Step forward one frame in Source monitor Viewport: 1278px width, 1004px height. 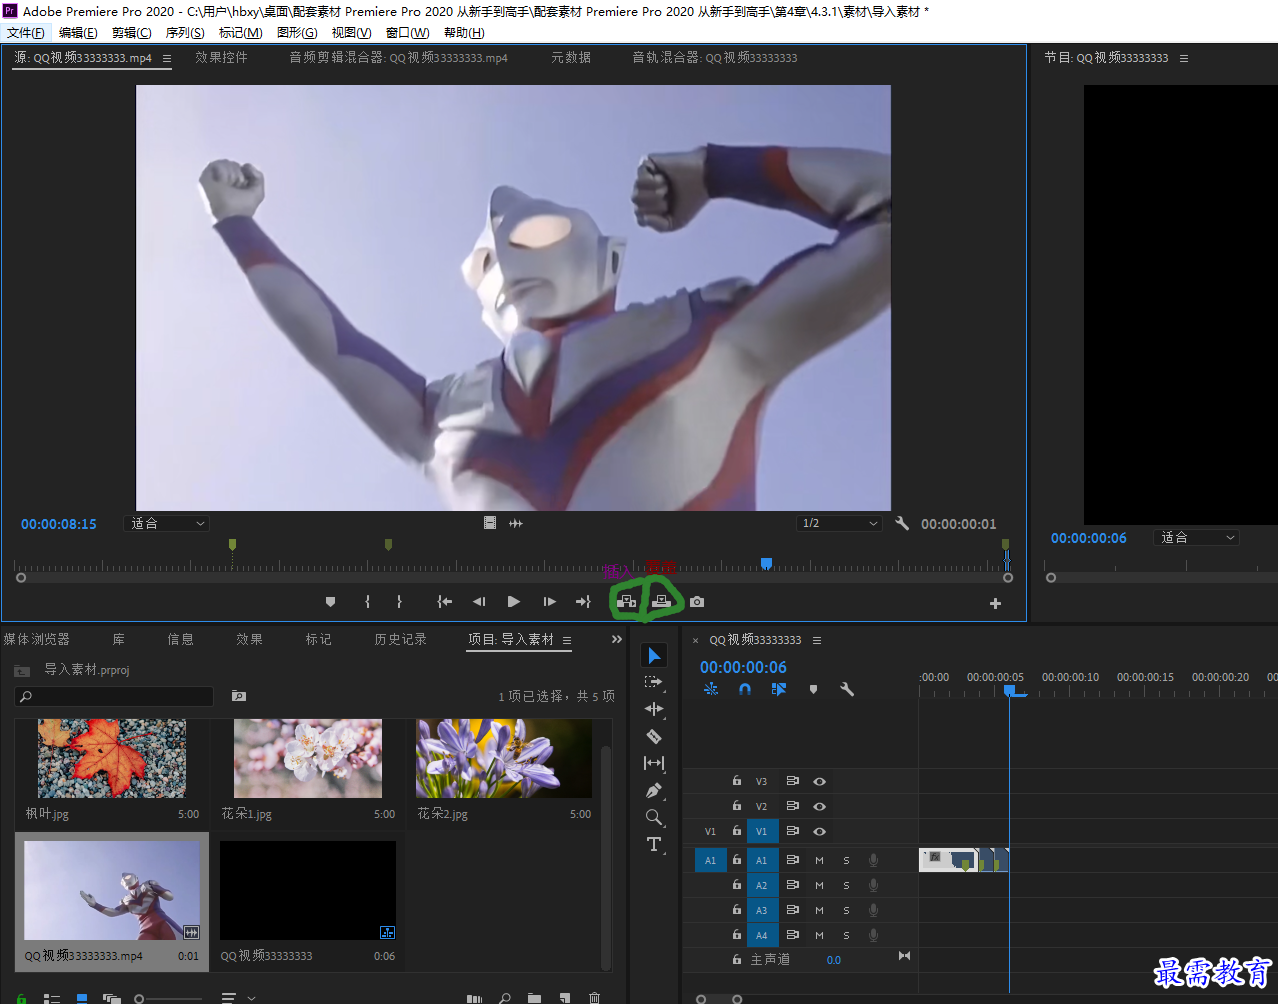point(549,602)
